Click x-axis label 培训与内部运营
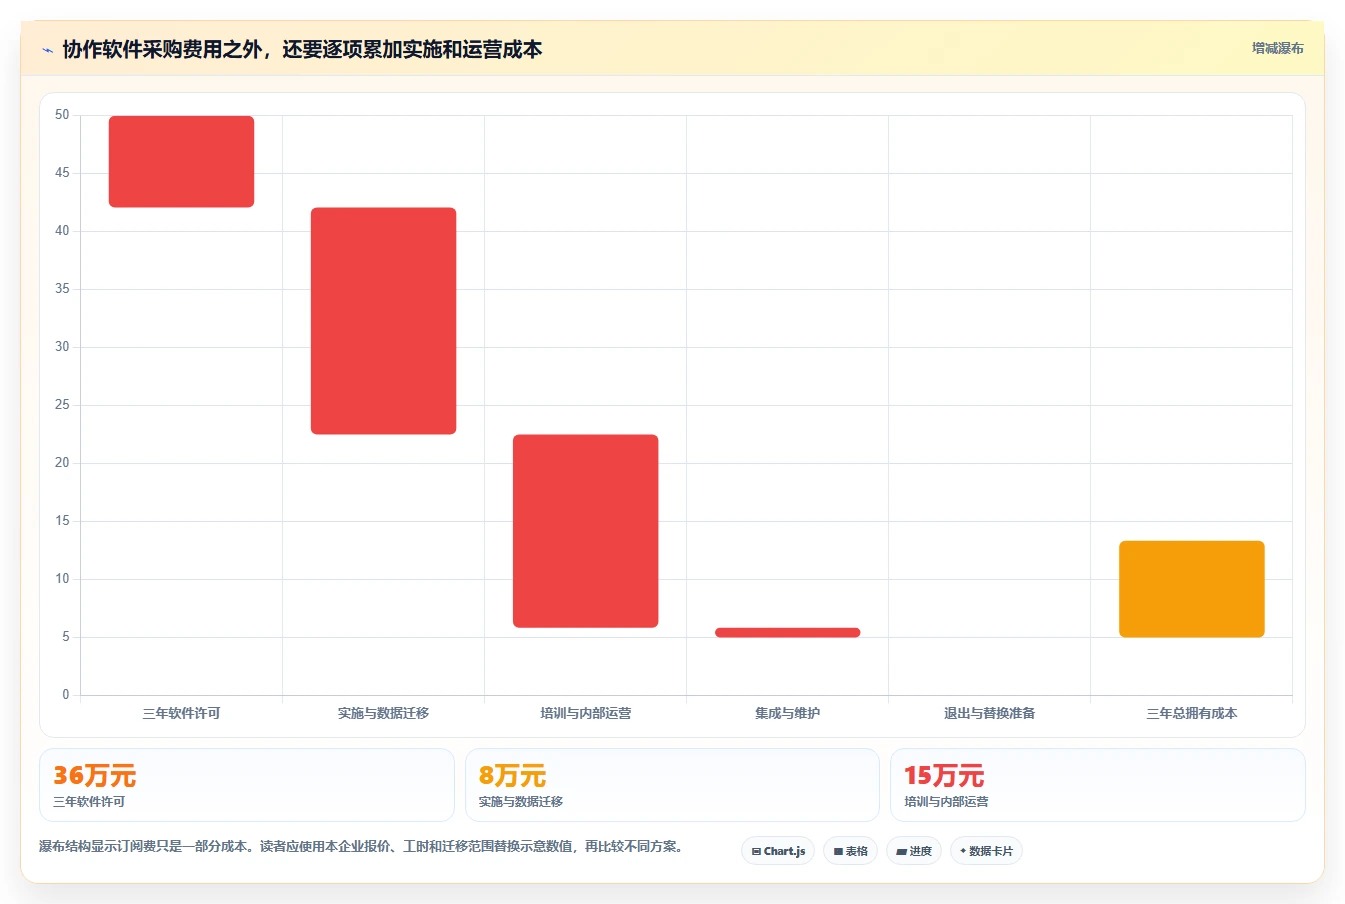This screenshot has height=904, width=1345. click(x=585, y=713)
